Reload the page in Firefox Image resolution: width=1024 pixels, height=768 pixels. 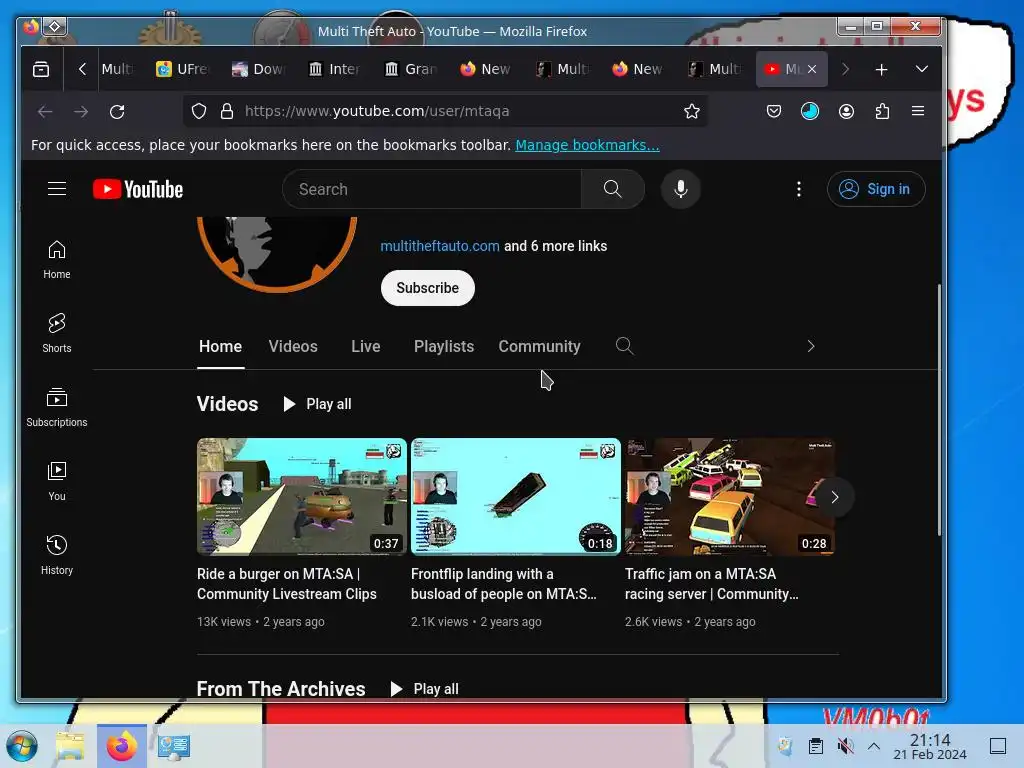[x=117, y=112]
